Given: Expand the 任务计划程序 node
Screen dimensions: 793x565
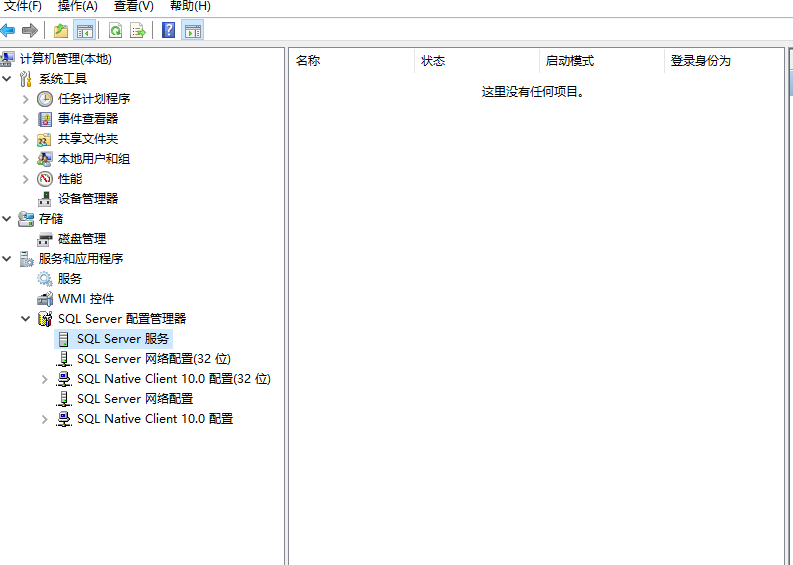Looking at the screenshot, I should coord(26,99).
